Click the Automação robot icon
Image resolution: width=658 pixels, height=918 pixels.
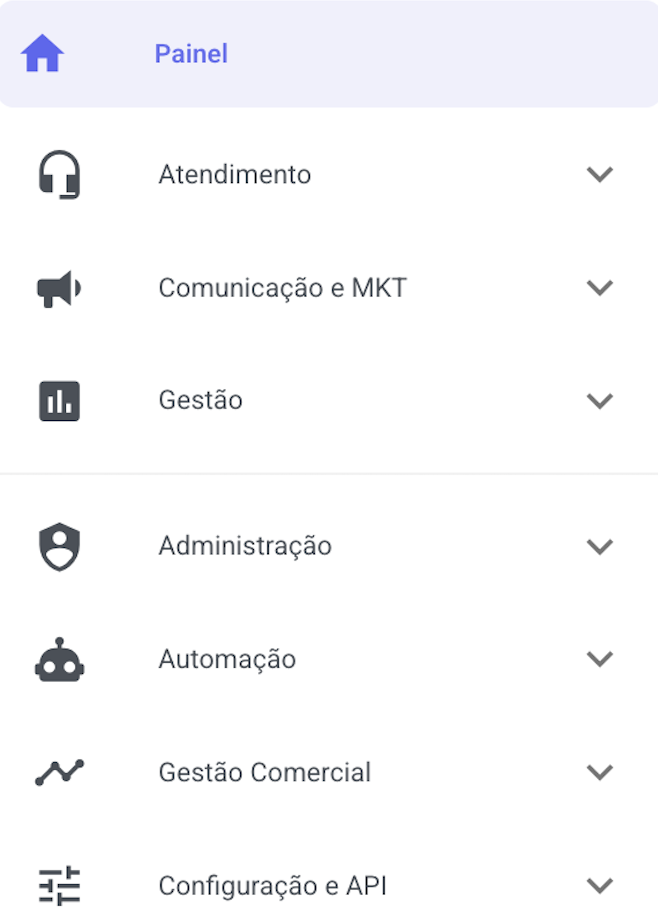[59, 660]
